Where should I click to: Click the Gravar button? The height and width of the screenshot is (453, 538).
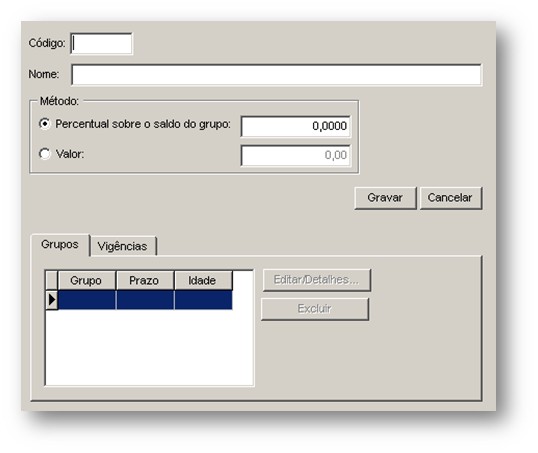pos(385,198)
